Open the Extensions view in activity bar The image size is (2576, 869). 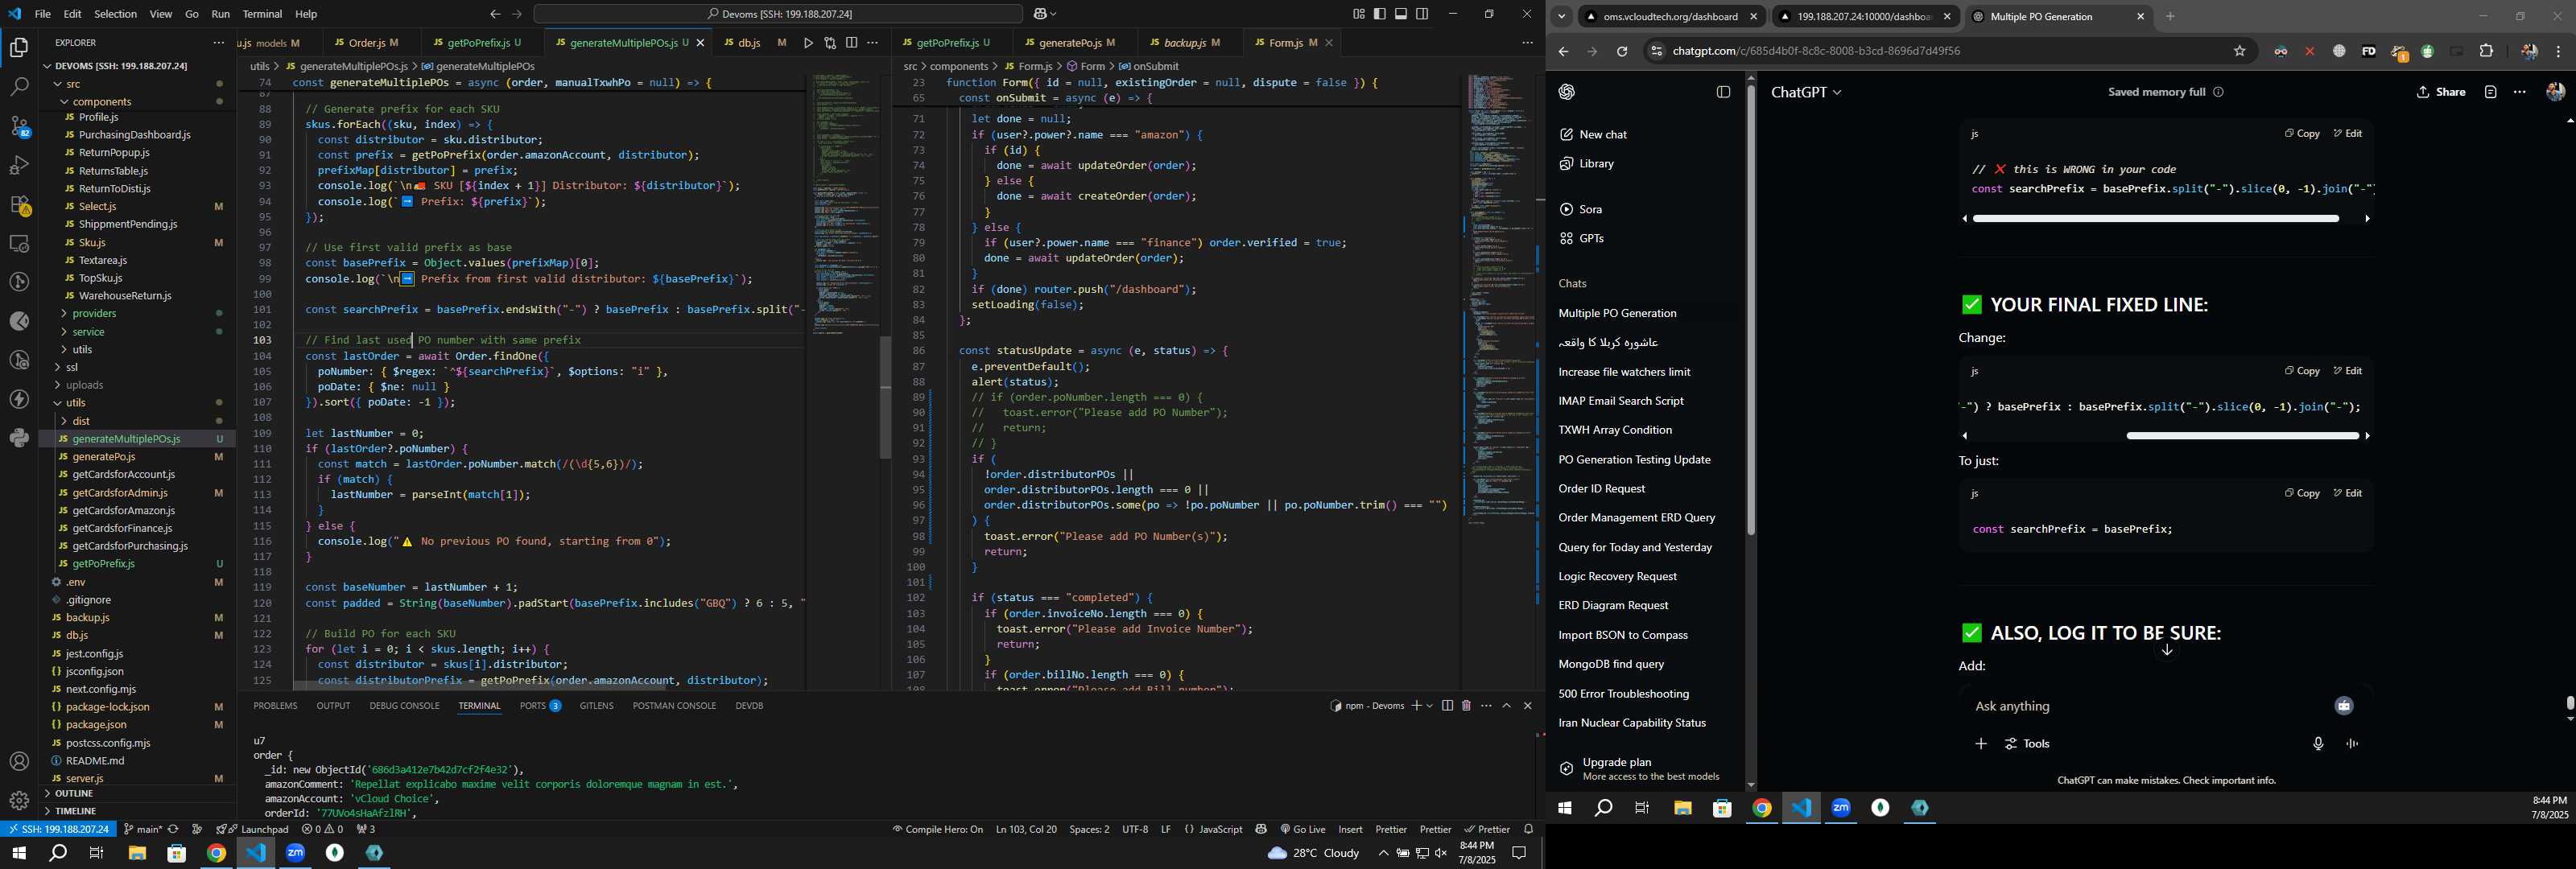pyautogui.click(x=19, y=204)
